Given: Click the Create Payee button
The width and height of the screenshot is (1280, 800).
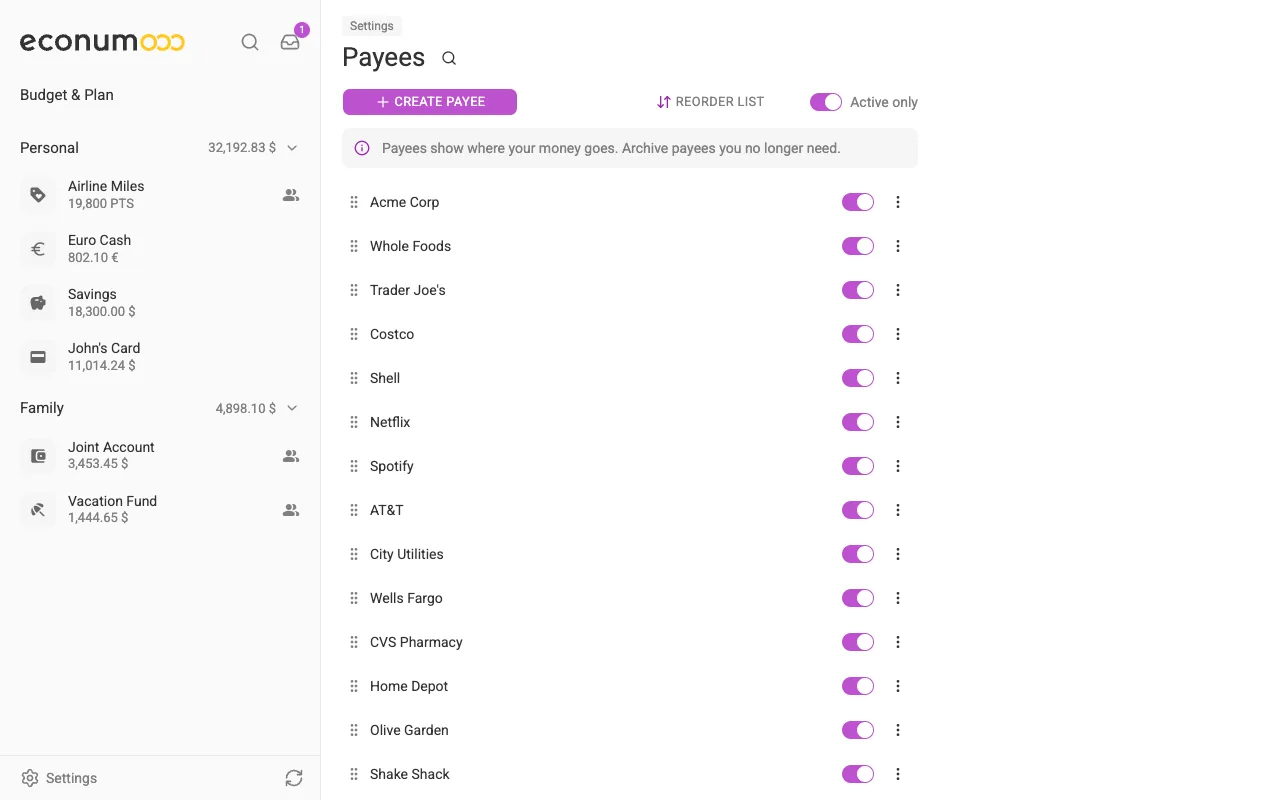Looking at the screenshot, I should pyautogui.click(x=430, y=102).
